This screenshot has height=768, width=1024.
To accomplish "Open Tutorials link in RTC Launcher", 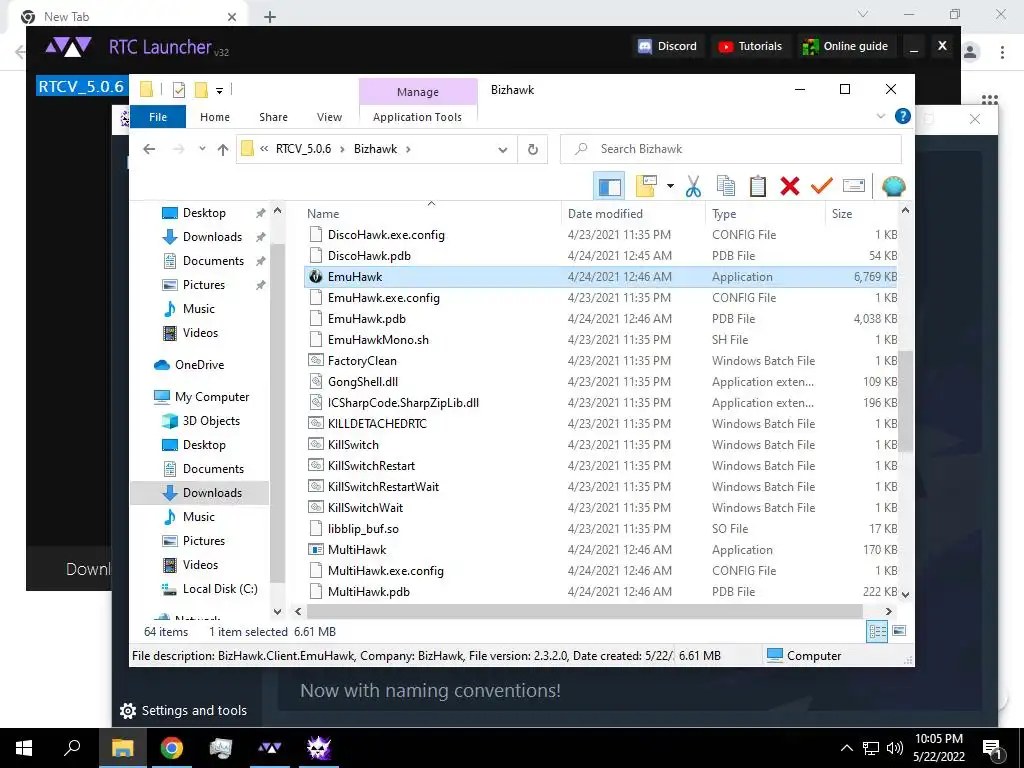I will [x=750, y=46].
